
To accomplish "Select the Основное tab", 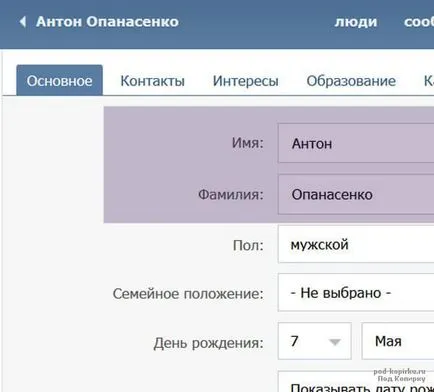I will tap(59, 80).
